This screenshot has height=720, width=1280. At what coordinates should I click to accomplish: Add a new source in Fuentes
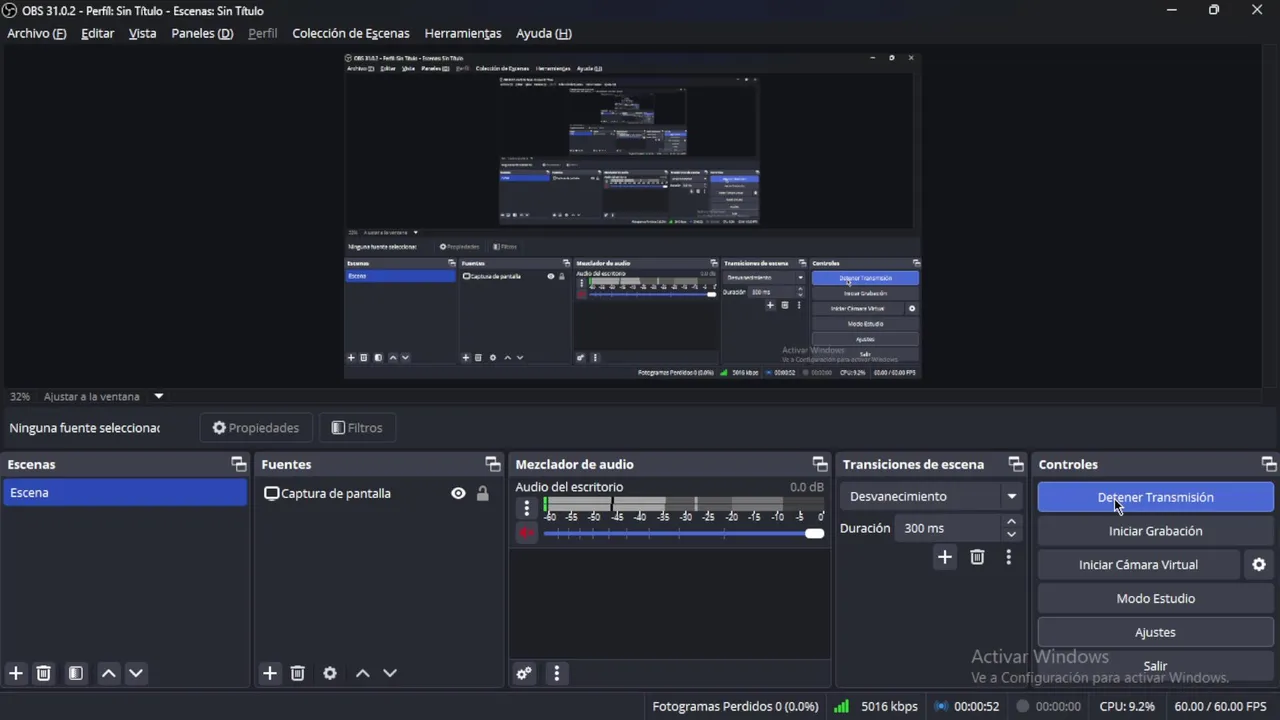pos(270,673)
